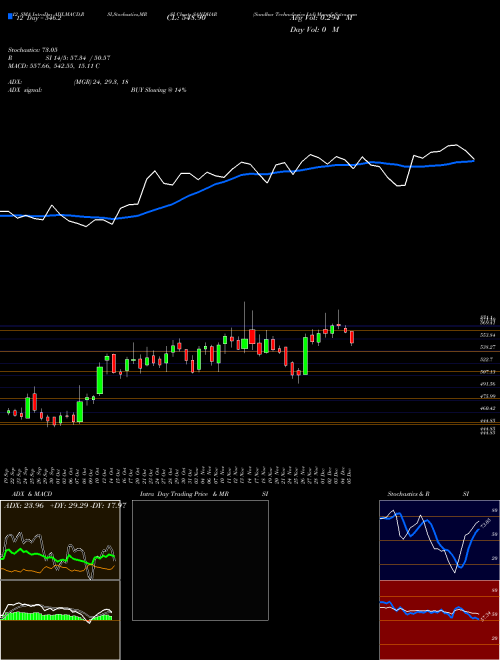Viewport: 500px width, 660px height.
Task: Click the 'BUY Slowing @ 14%' signal text
Action: [x=158, y=90]
